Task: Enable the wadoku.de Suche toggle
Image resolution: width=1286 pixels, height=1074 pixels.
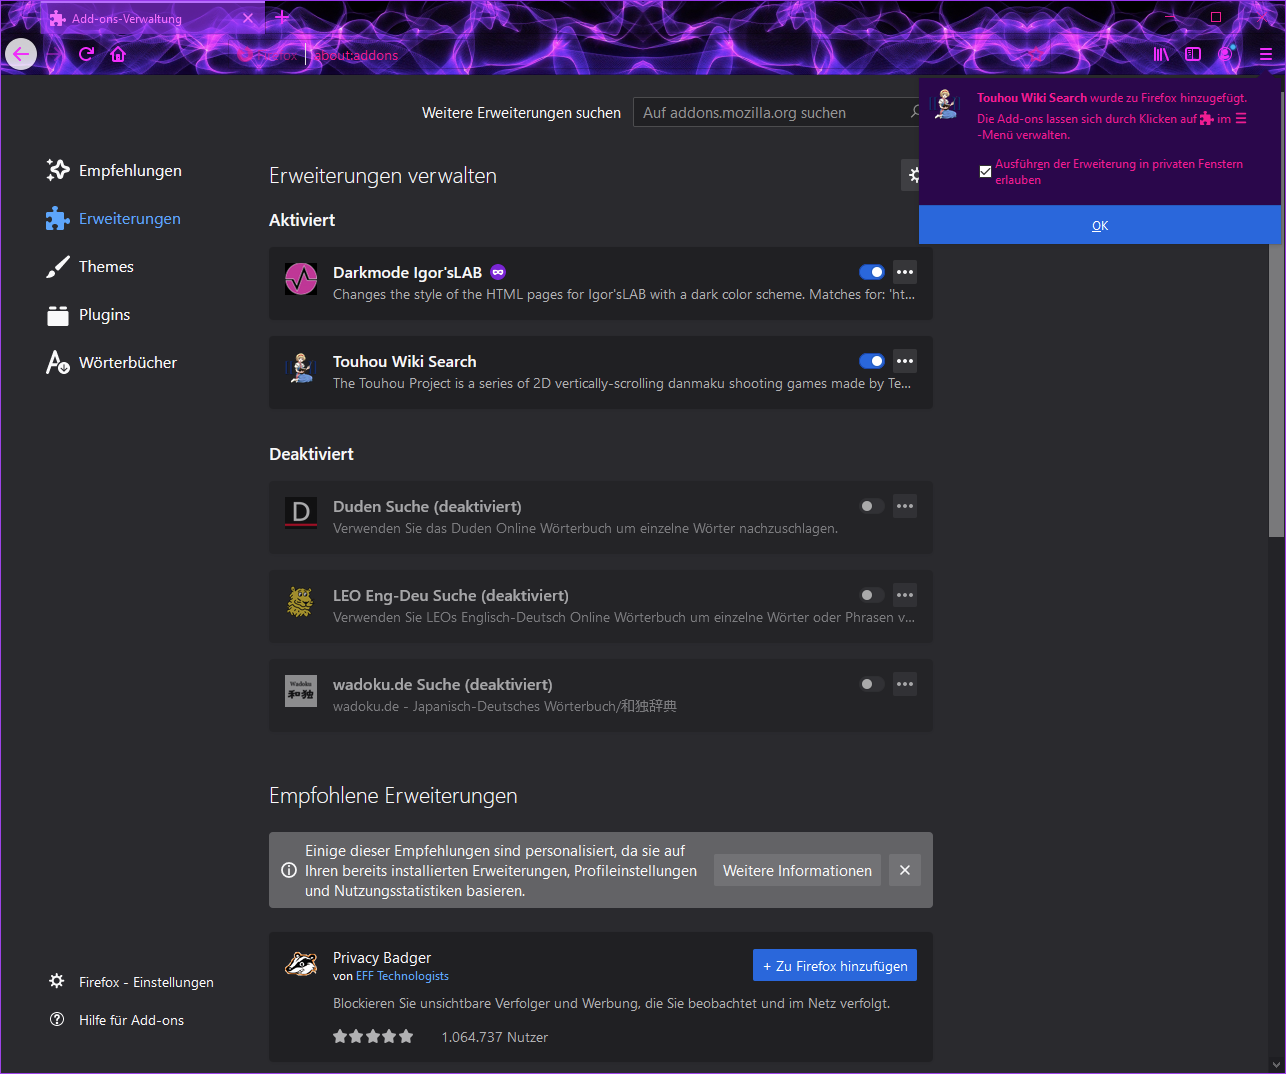Action: pos(872,684)
